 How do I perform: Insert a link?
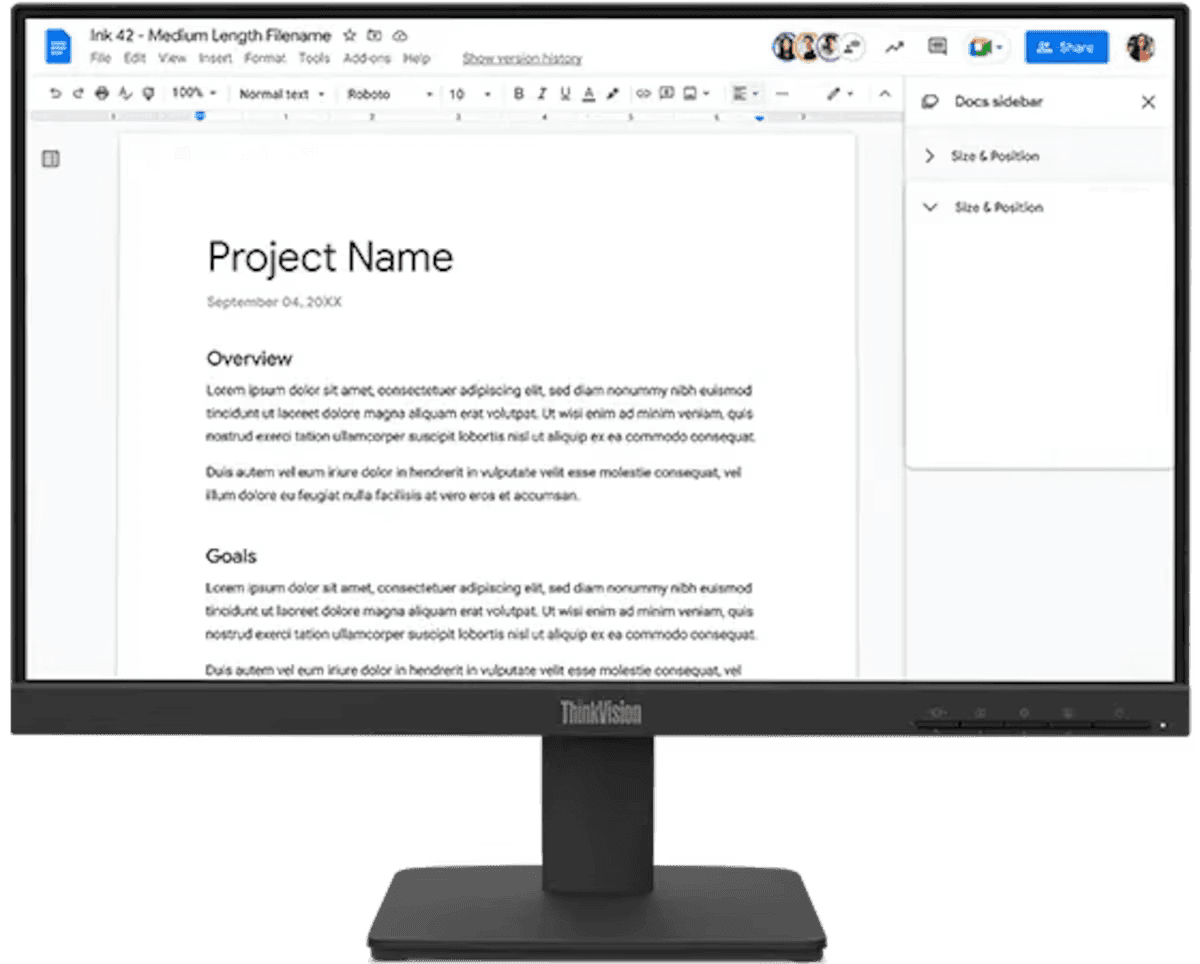643,93
